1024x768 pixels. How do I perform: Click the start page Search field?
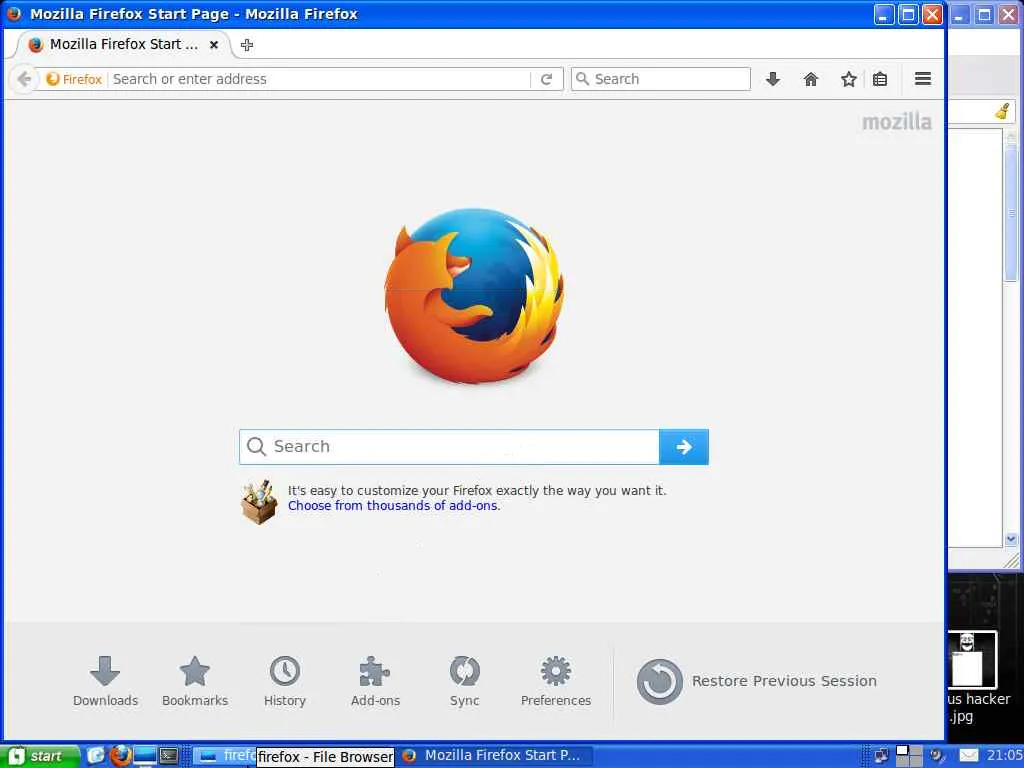pos(449,447)
